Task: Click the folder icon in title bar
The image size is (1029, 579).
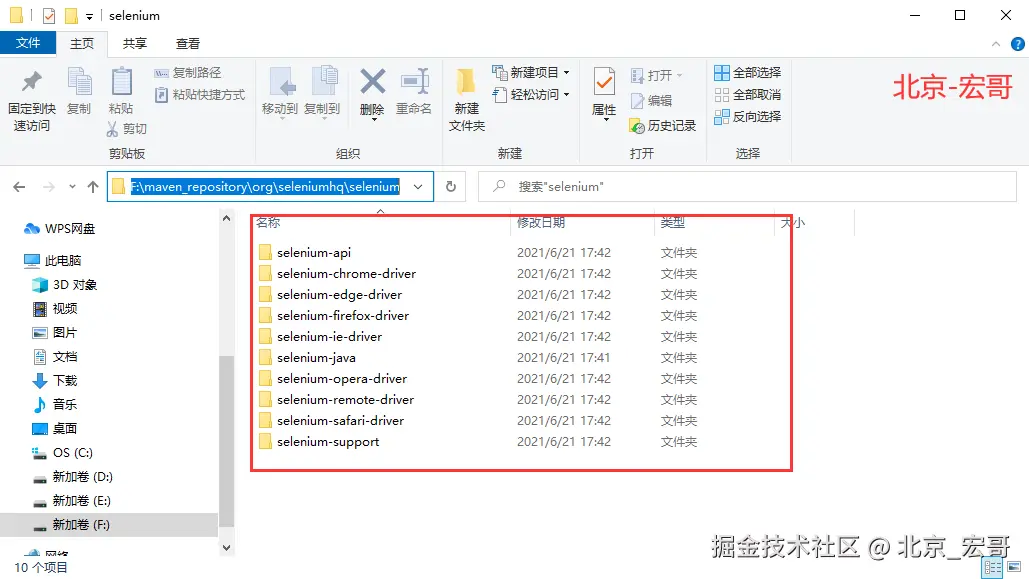Action: click(16, 15)
